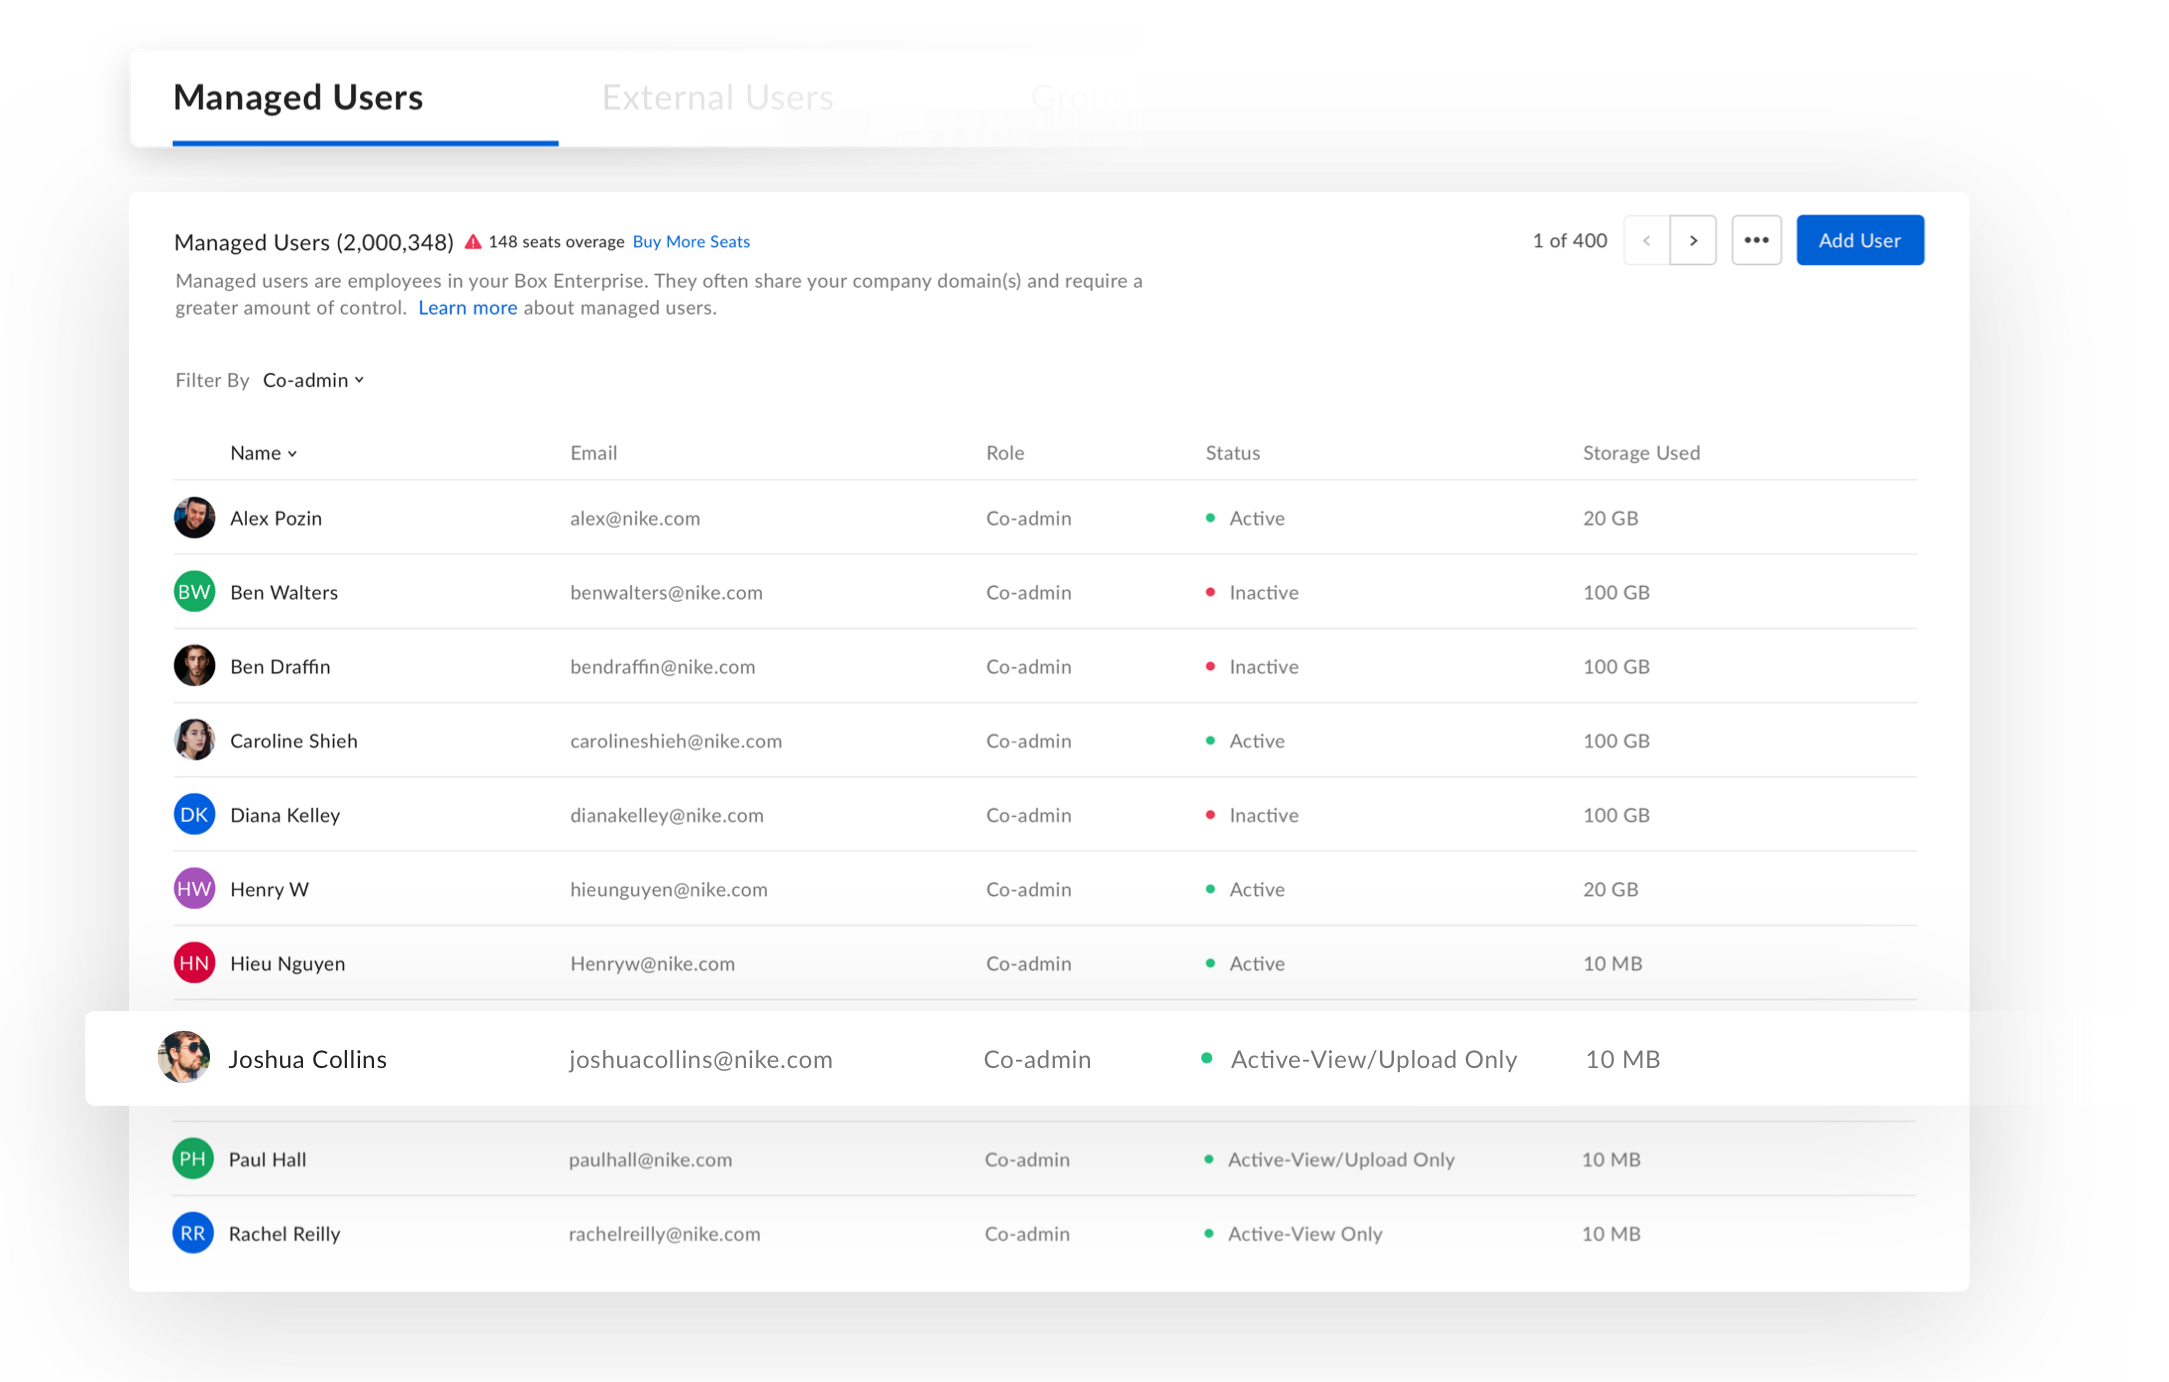Click Joshua Collins' profile photo
The image size is (2169, 1382).
tap(184, 1058)
